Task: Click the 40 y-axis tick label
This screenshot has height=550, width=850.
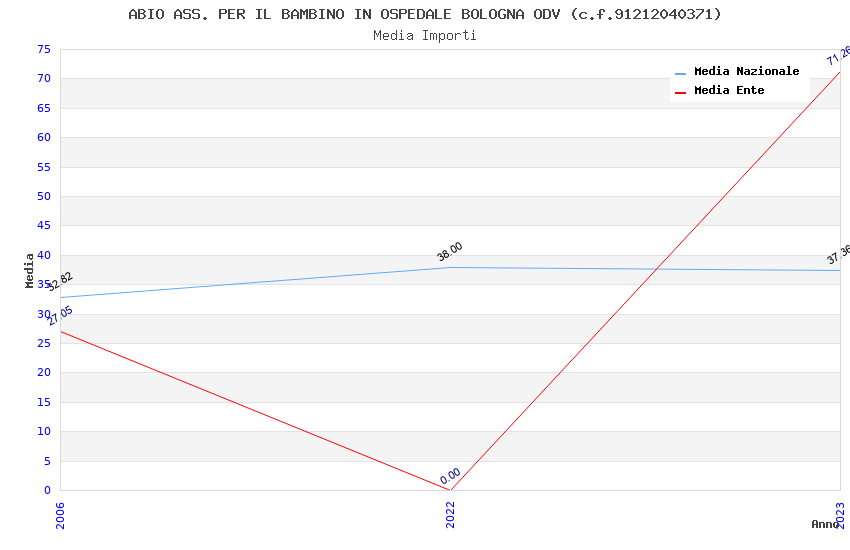Action: [x=44, y=255]
